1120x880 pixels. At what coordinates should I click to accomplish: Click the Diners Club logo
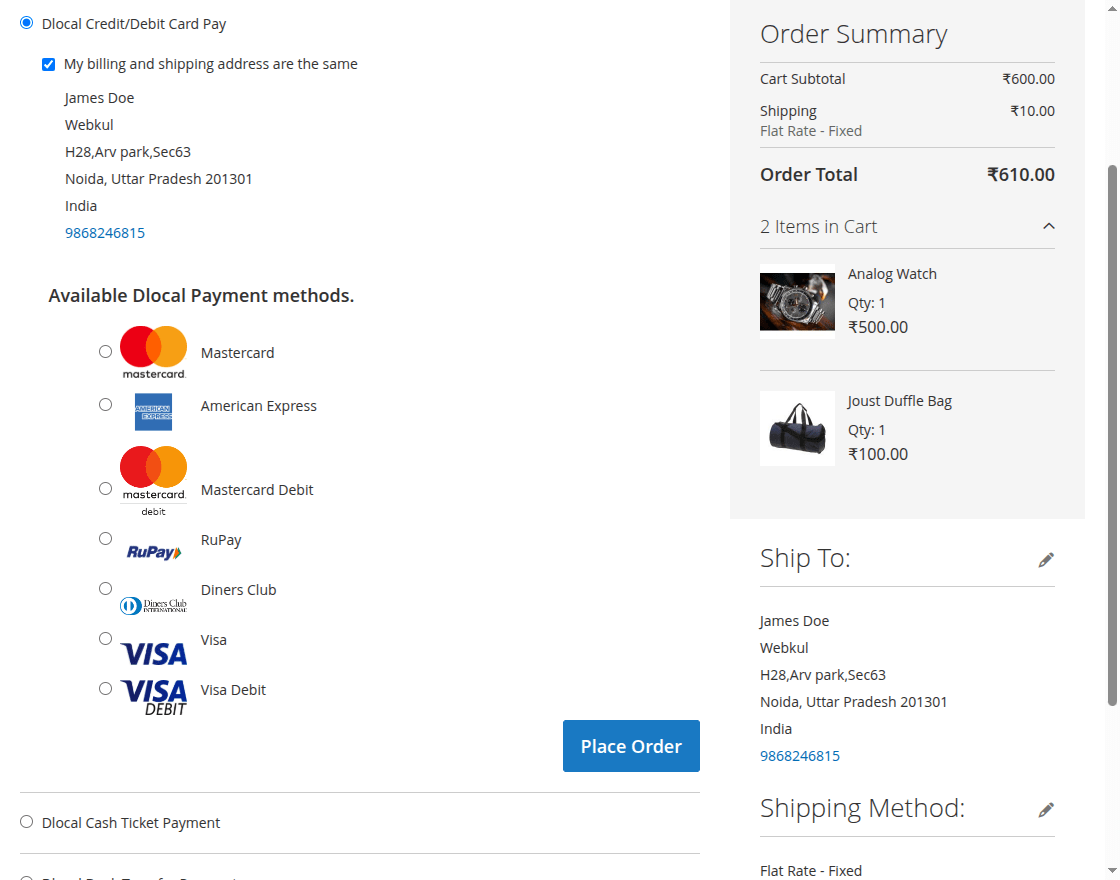153,604
